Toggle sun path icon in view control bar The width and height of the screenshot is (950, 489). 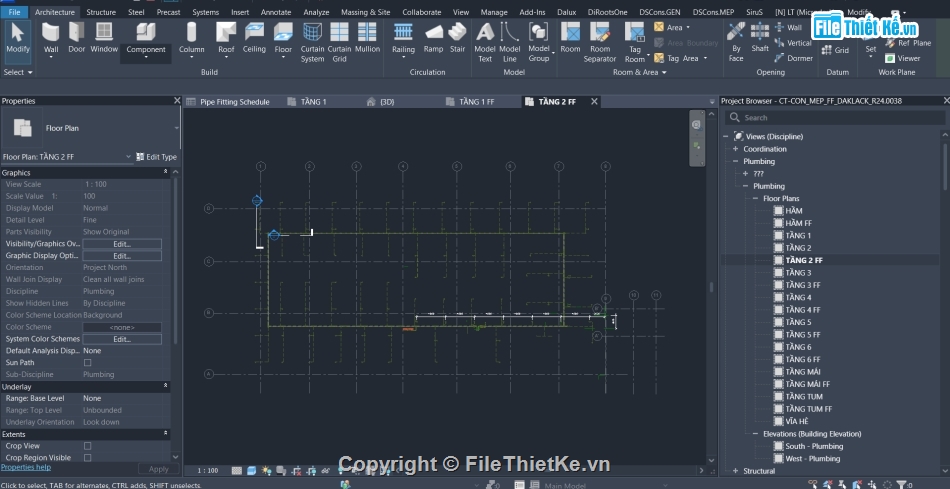[267, 470]
